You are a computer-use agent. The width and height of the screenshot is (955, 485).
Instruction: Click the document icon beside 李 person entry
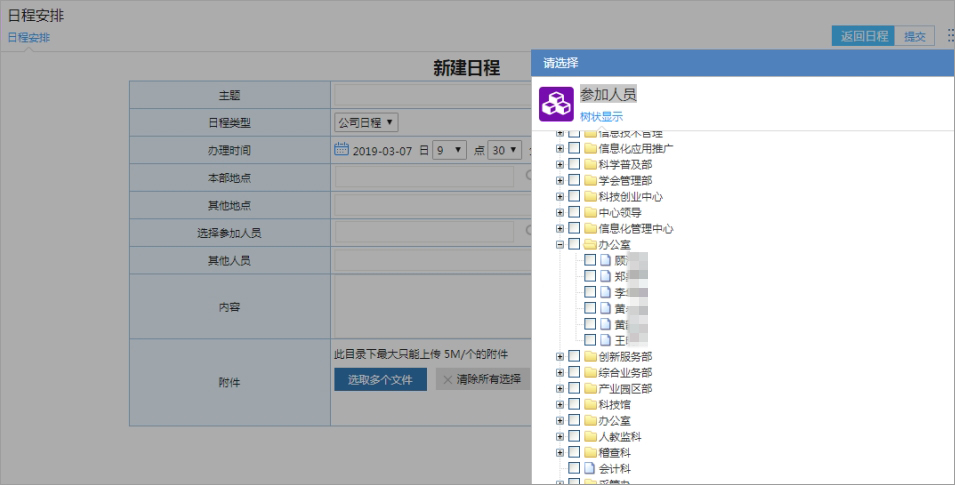605,292
